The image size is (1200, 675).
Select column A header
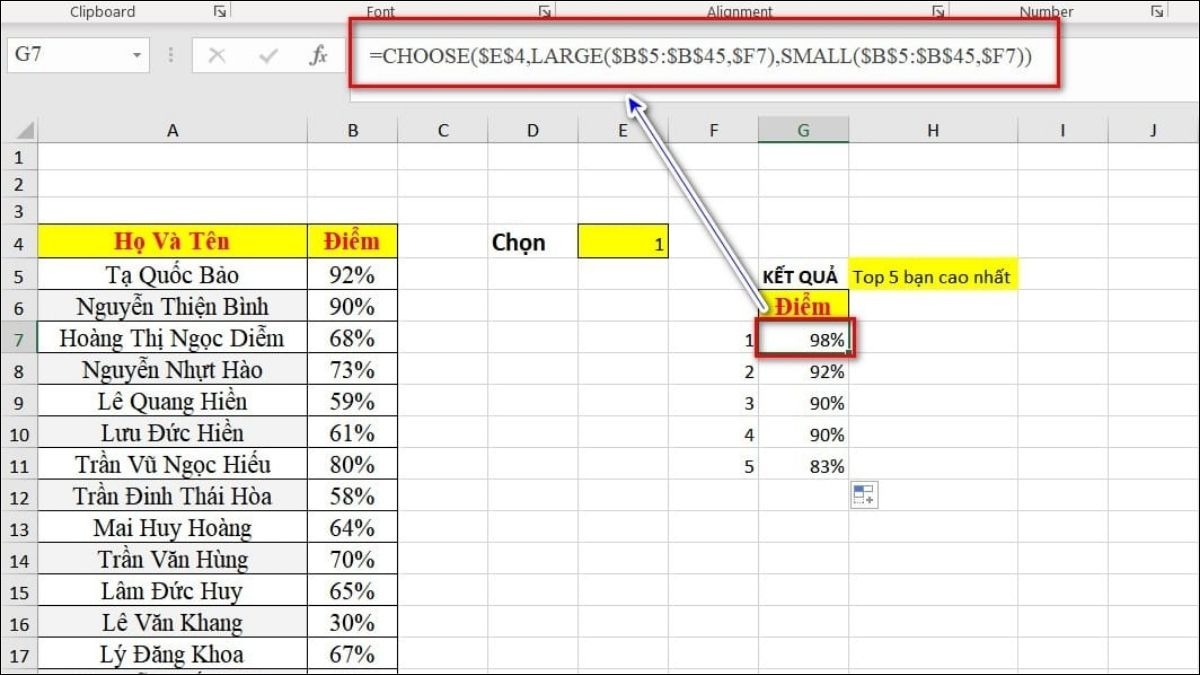click(x=173, y=130)
